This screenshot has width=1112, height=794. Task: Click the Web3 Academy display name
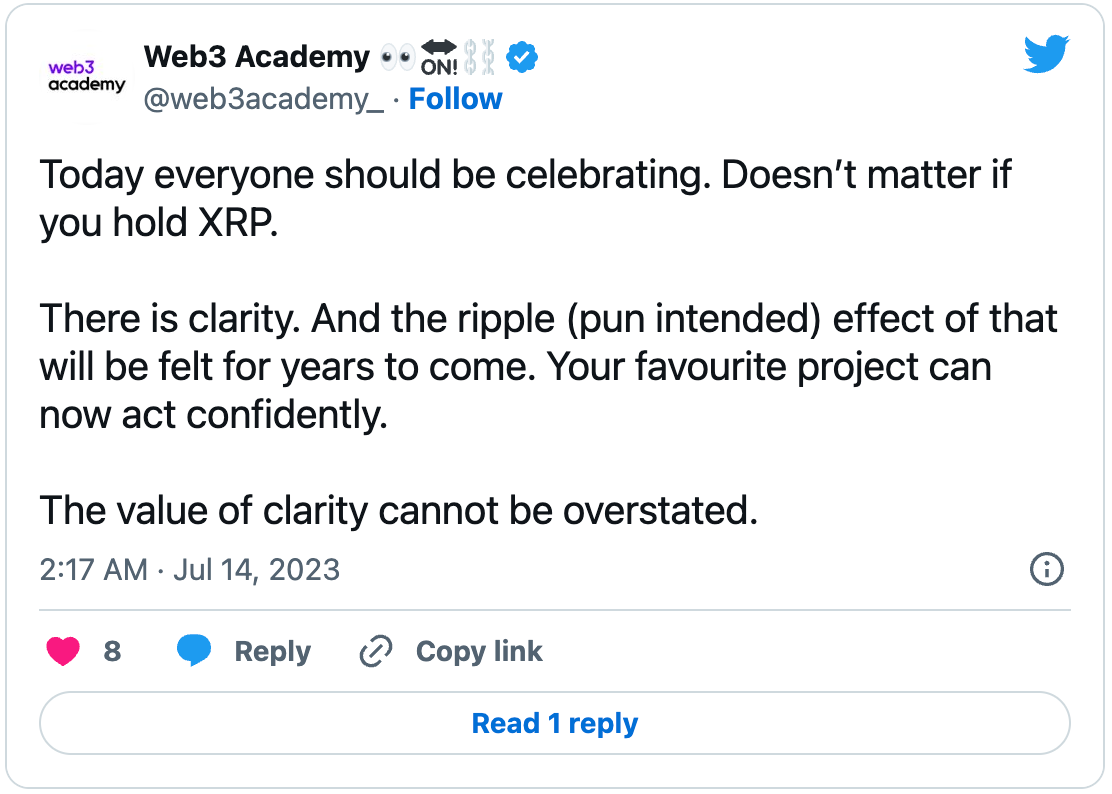click(257, 56)
